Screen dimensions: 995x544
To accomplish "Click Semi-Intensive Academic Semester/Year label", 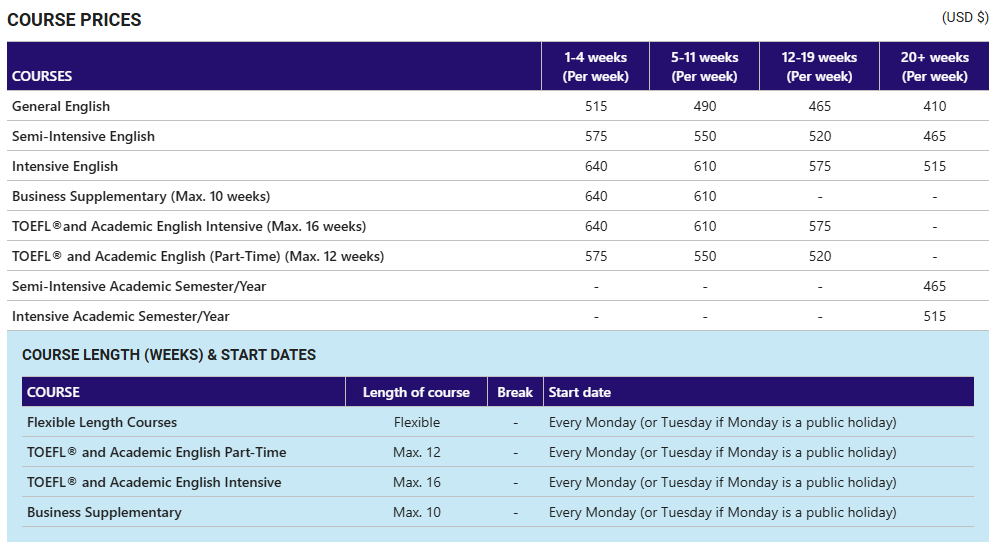I will (x=139, y=286).
